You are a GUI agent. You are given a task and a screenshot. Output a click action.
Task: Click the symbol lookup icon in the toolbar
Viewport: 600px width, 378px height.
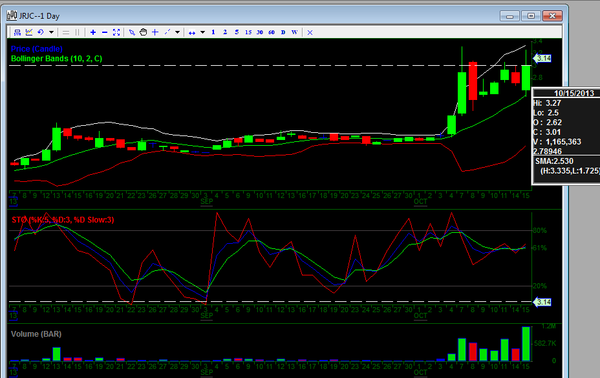click(x=17, y=33)
